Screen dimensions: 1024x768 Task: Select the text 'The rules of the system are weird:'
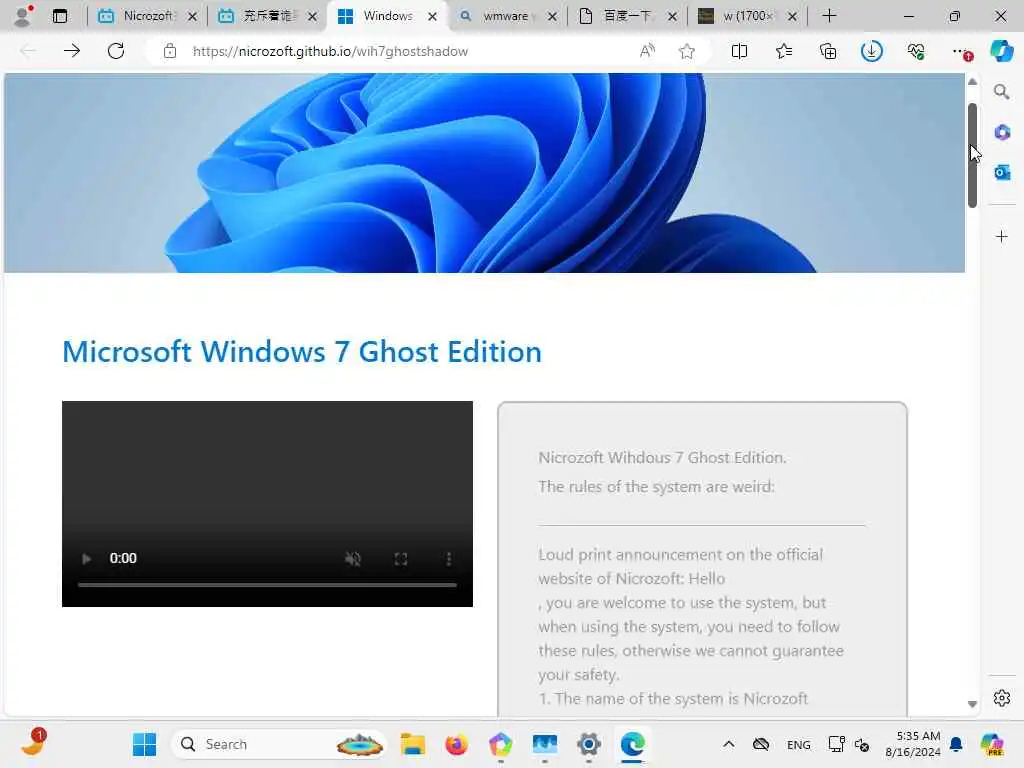point(656,487)
